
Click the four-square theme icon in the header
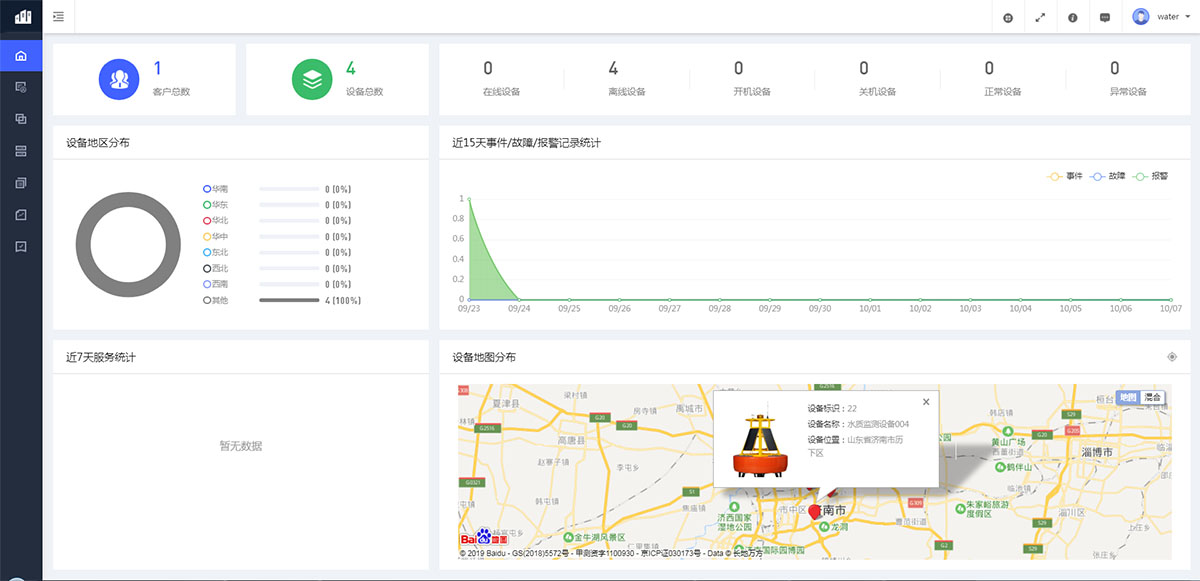(x=1008, y=17)
